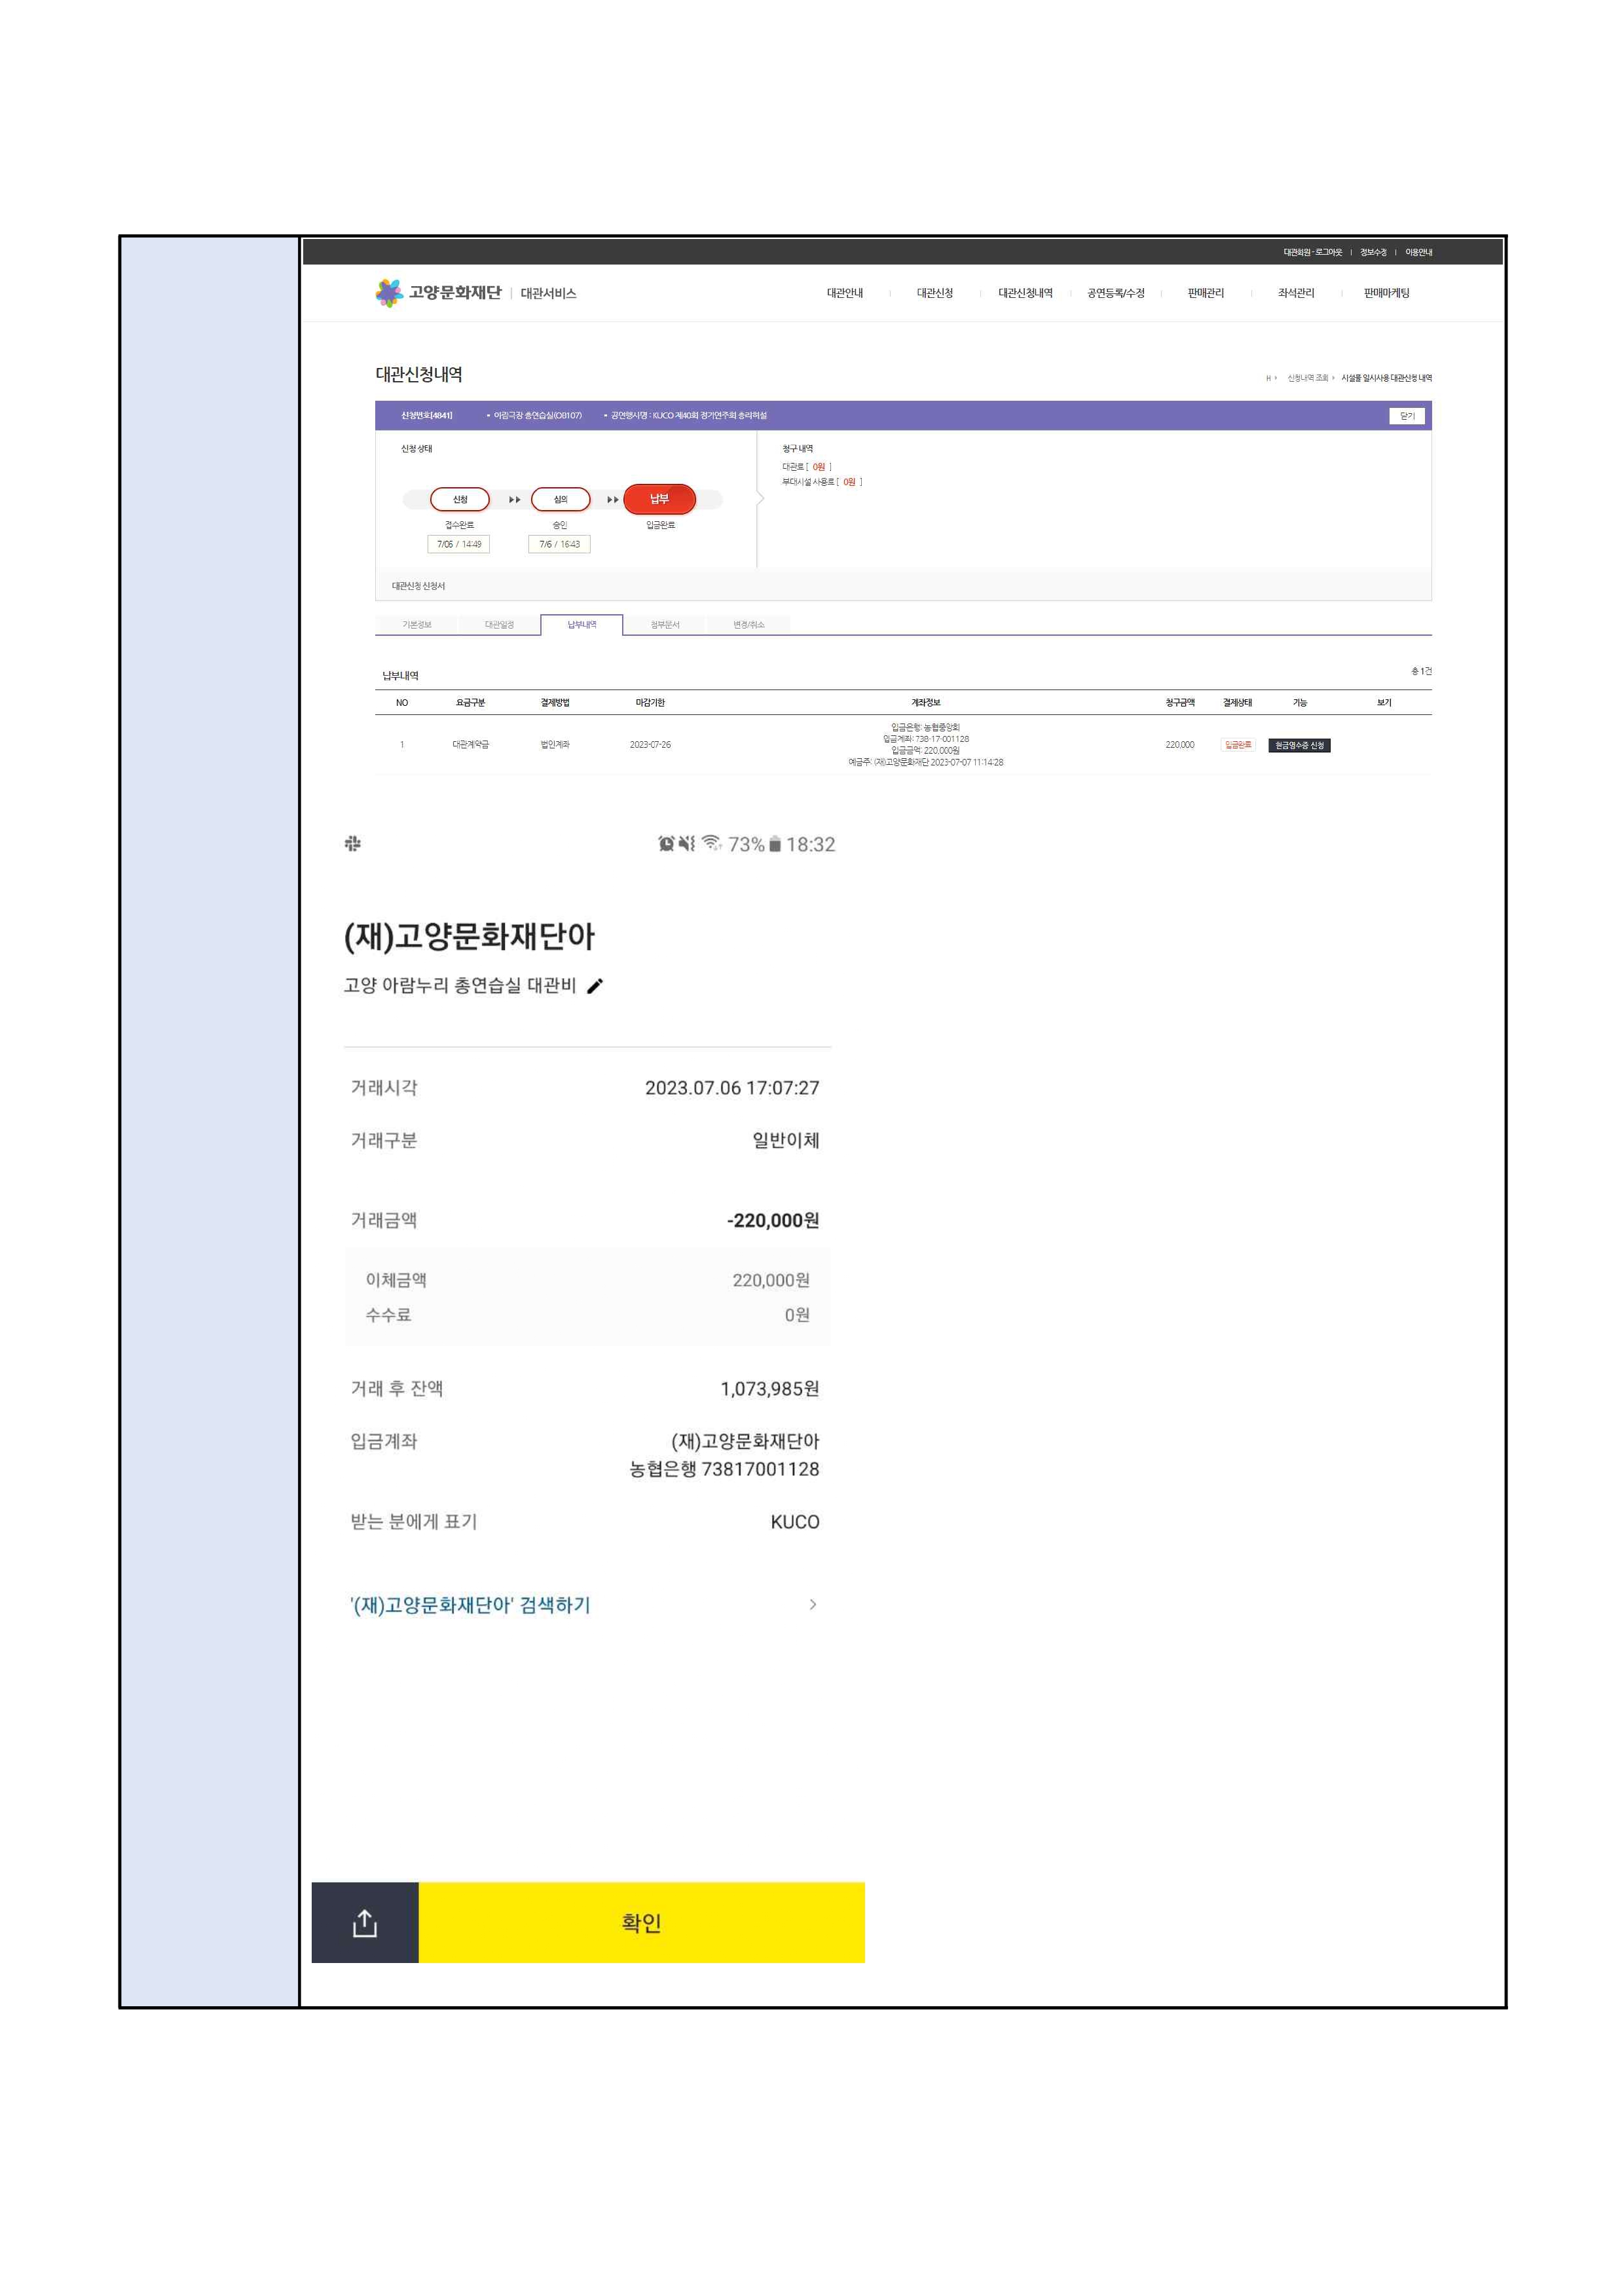Click the 7/06 / 14:49 timestamp box
1624x2295 pixels.
tap(458, 544)
